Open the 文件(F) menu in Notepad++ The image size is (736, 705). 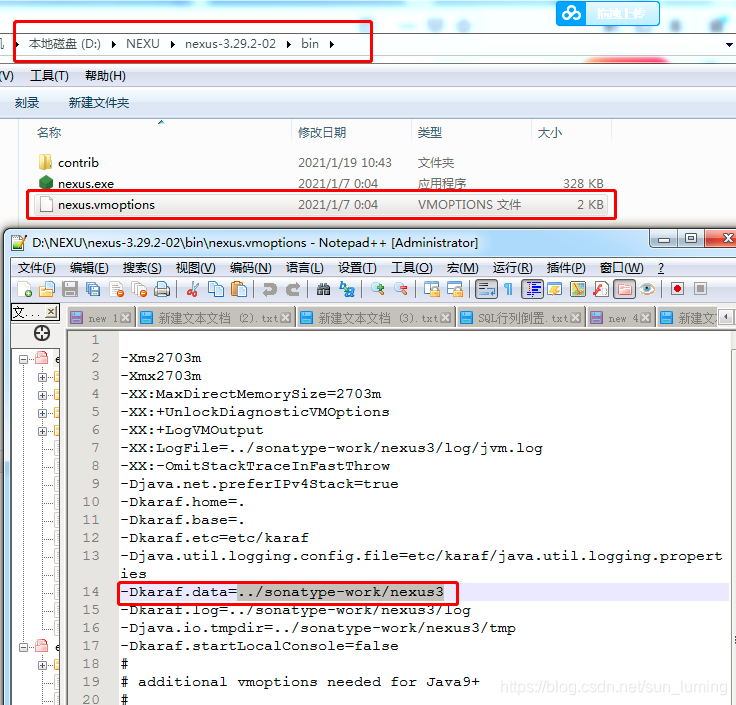37,268
